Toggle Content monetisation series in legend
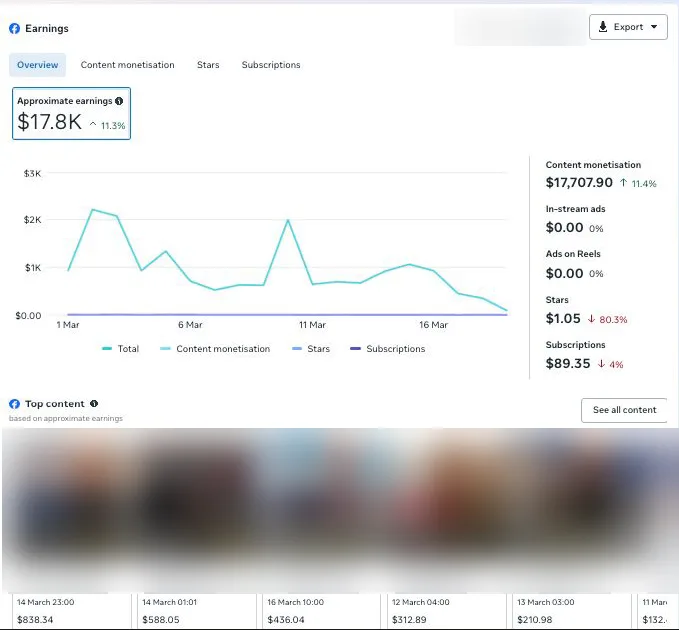Viewport: 679px width, 630px height. [x=215, y=349]
